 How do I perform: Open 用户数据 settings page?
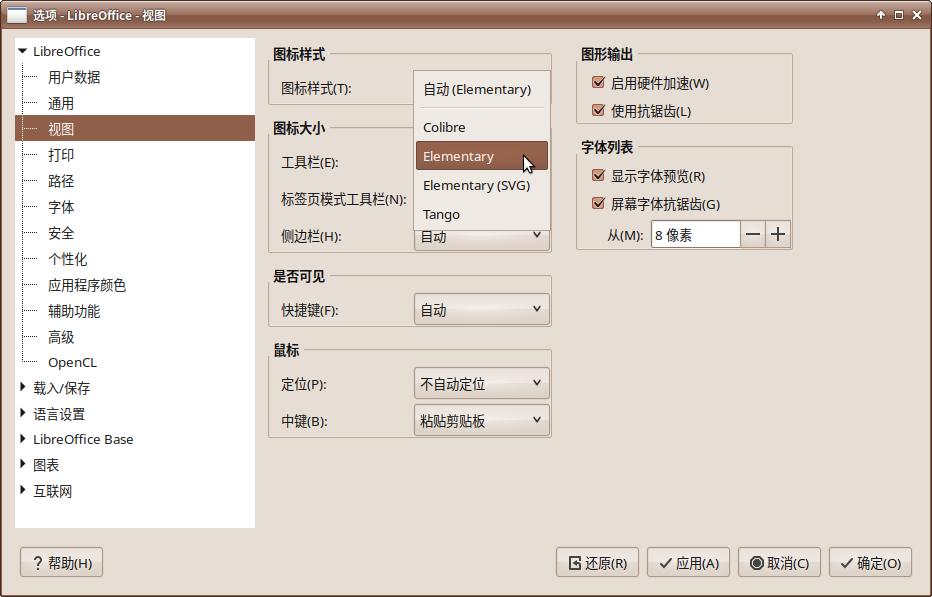pos(74,77)
